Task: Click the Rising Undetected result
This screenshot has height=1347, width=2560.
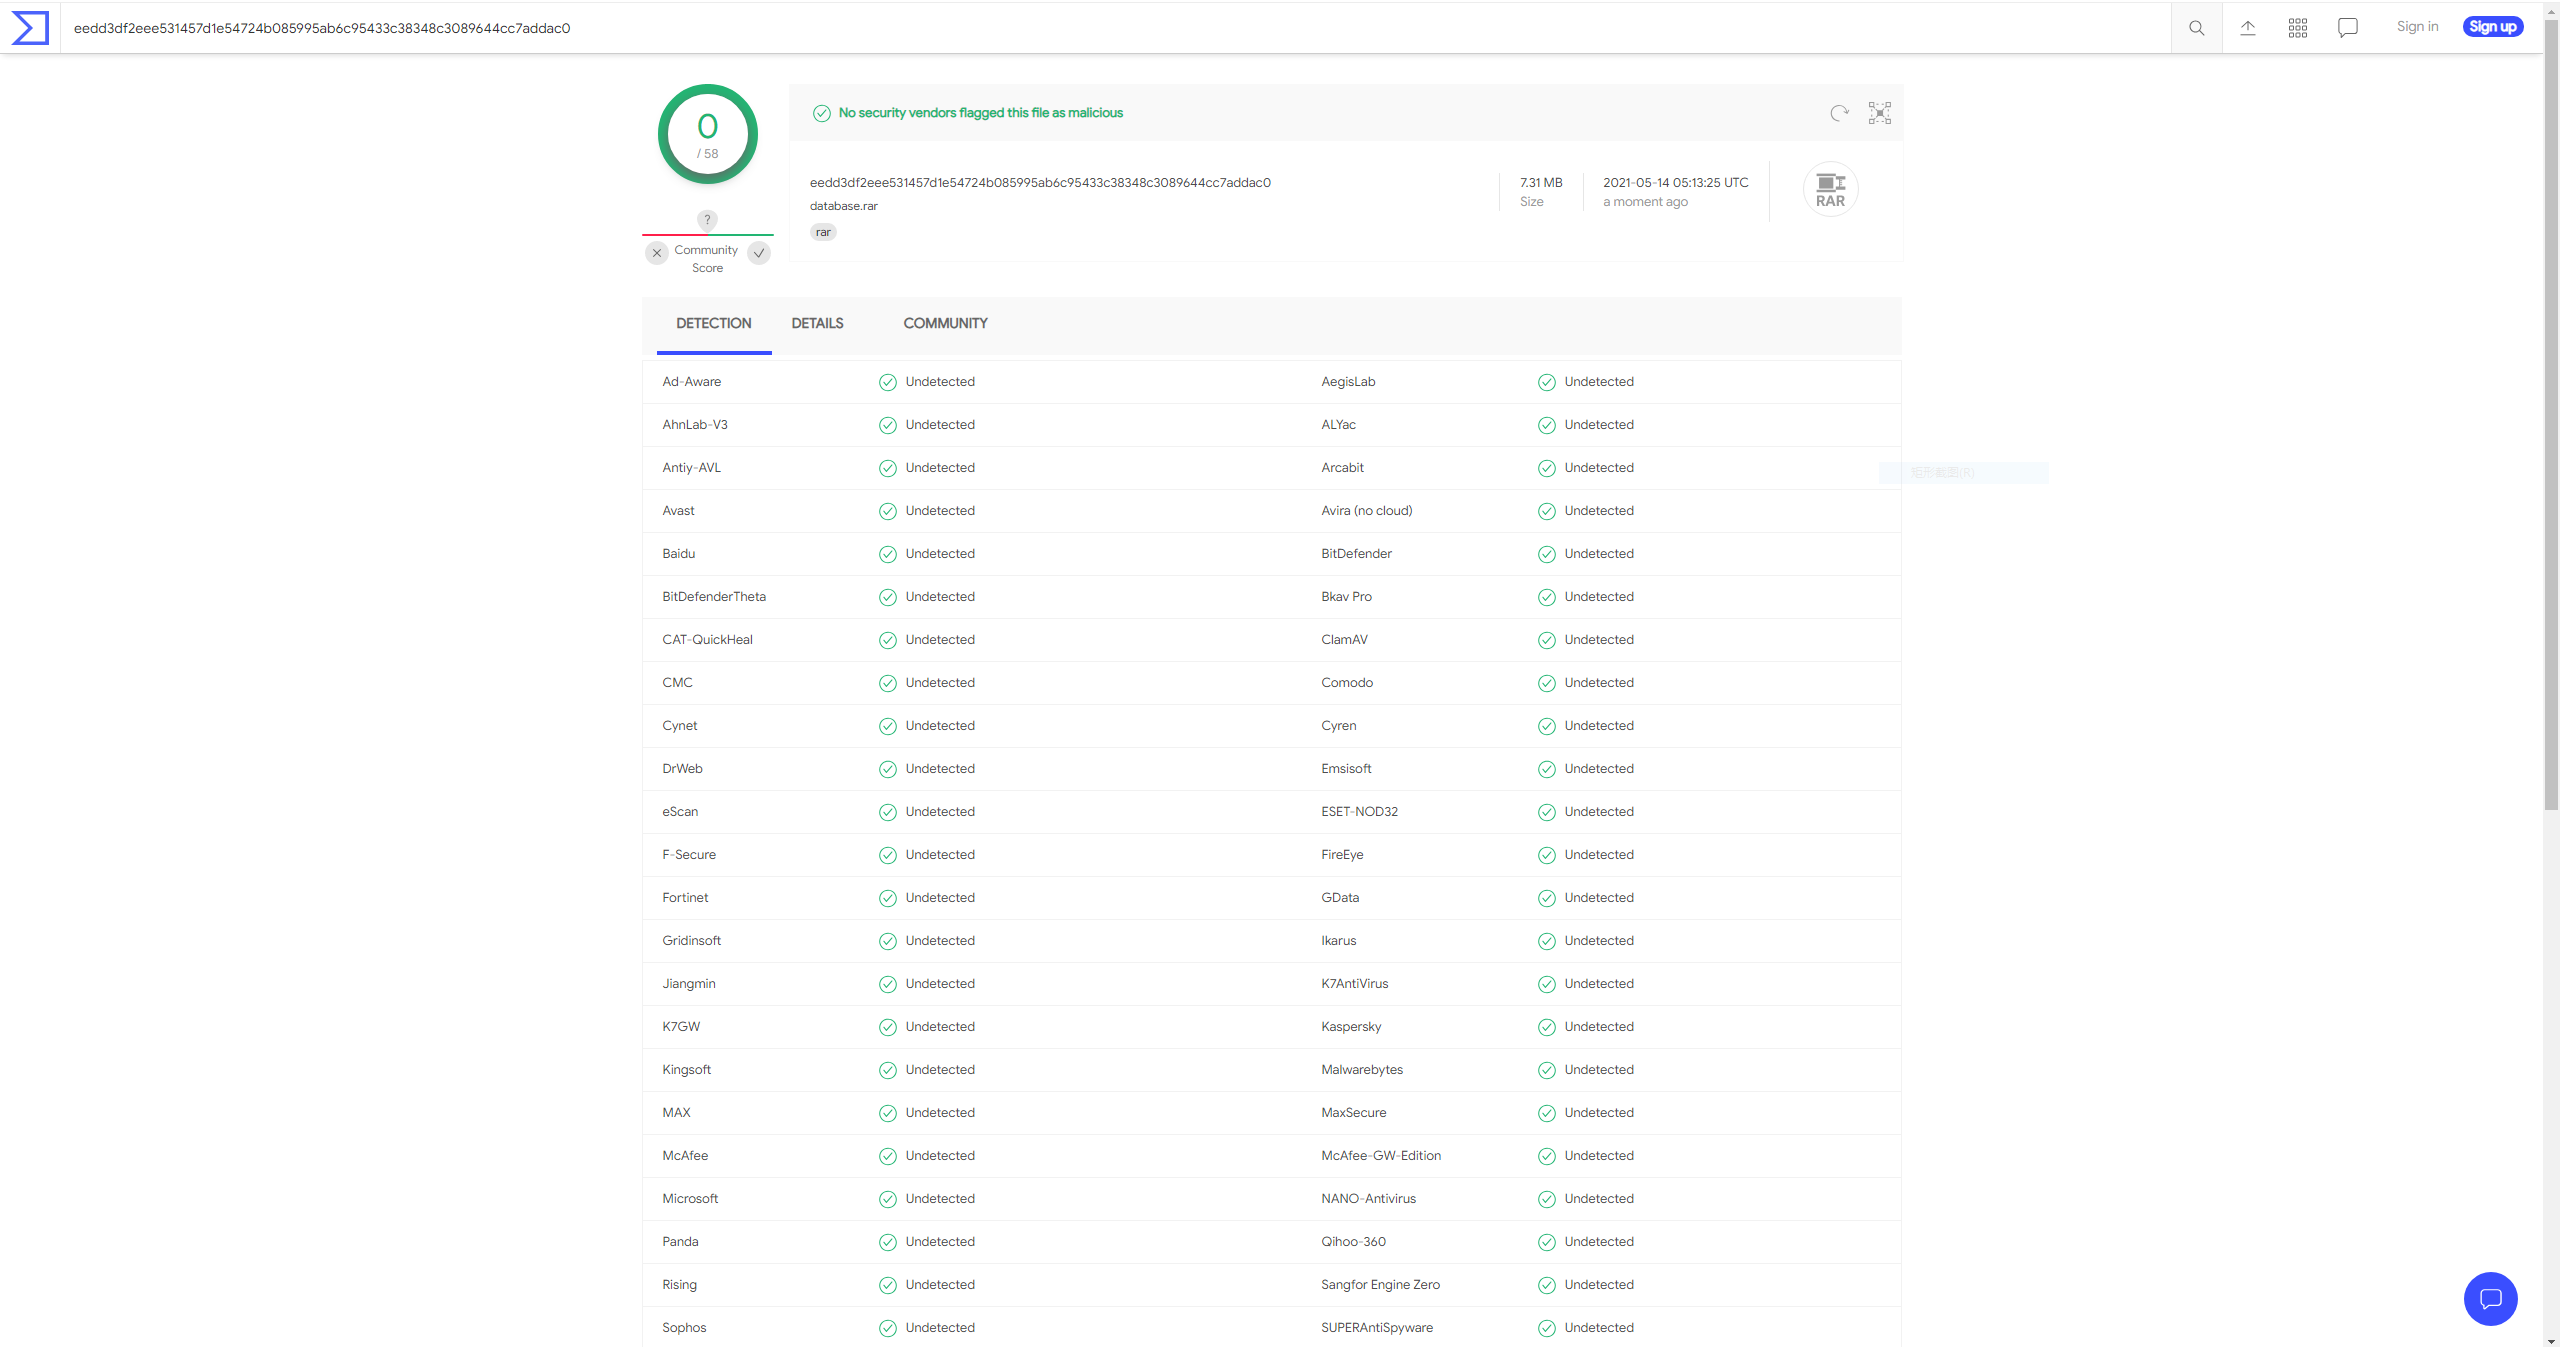Action: pyautogui.click(x=940, y=1285)
